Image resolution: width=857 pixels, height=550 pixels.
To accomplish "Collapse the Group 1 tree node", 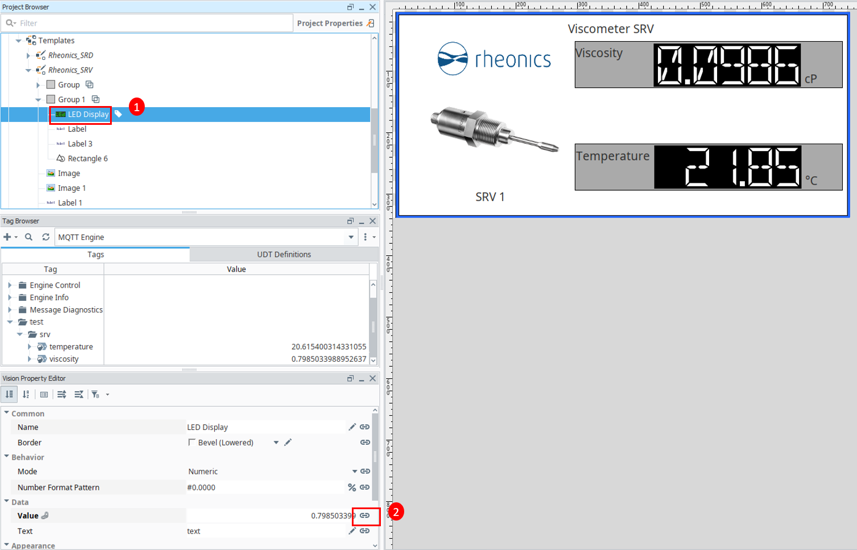I will tap(38, 100).
